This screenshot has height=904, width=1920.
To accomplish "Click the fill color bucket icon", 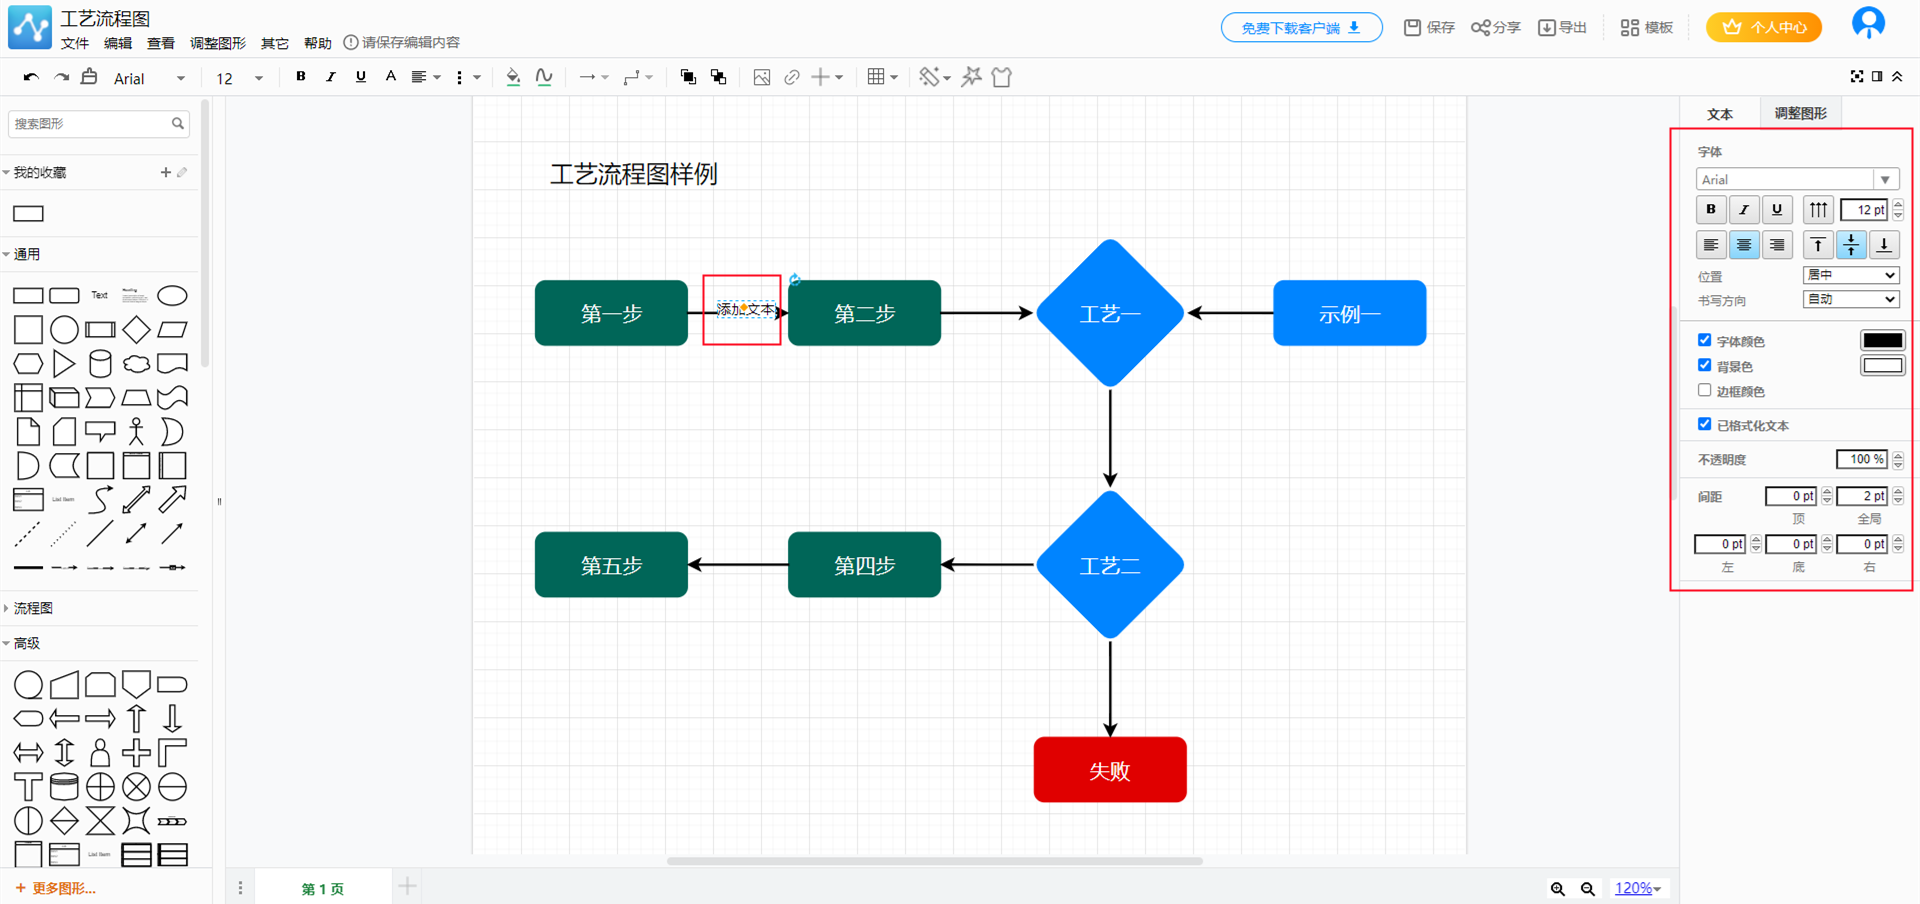I will (x=513, y=77).
